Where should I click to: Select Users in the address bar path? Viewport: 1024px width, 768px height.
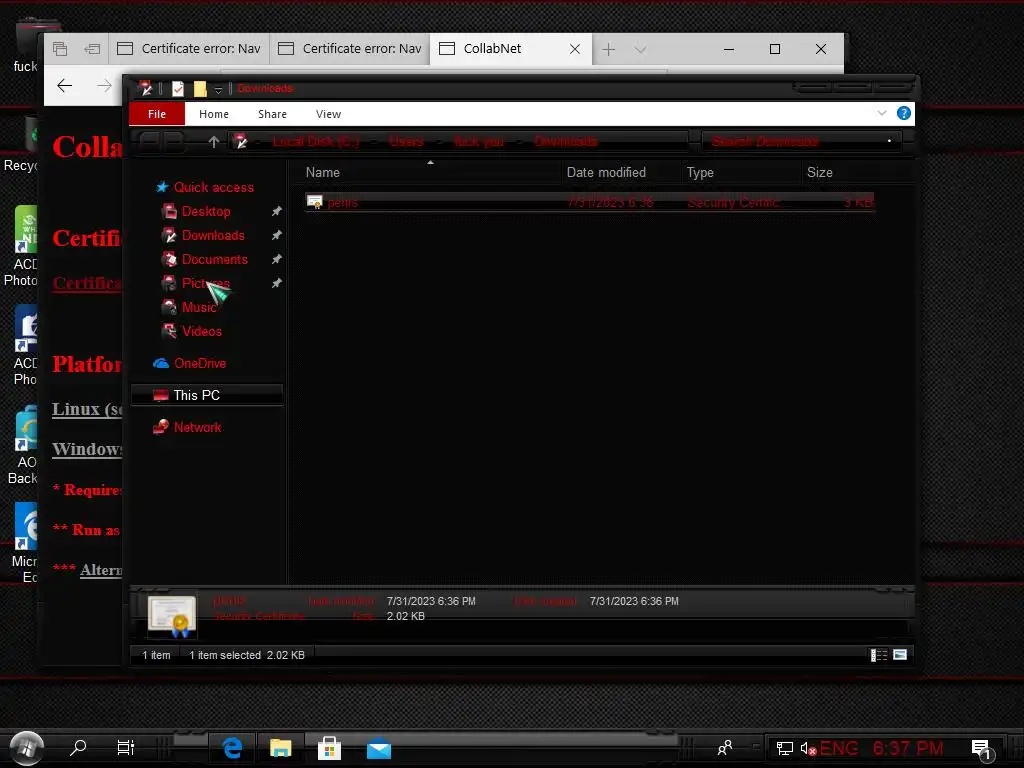point(406,141)
